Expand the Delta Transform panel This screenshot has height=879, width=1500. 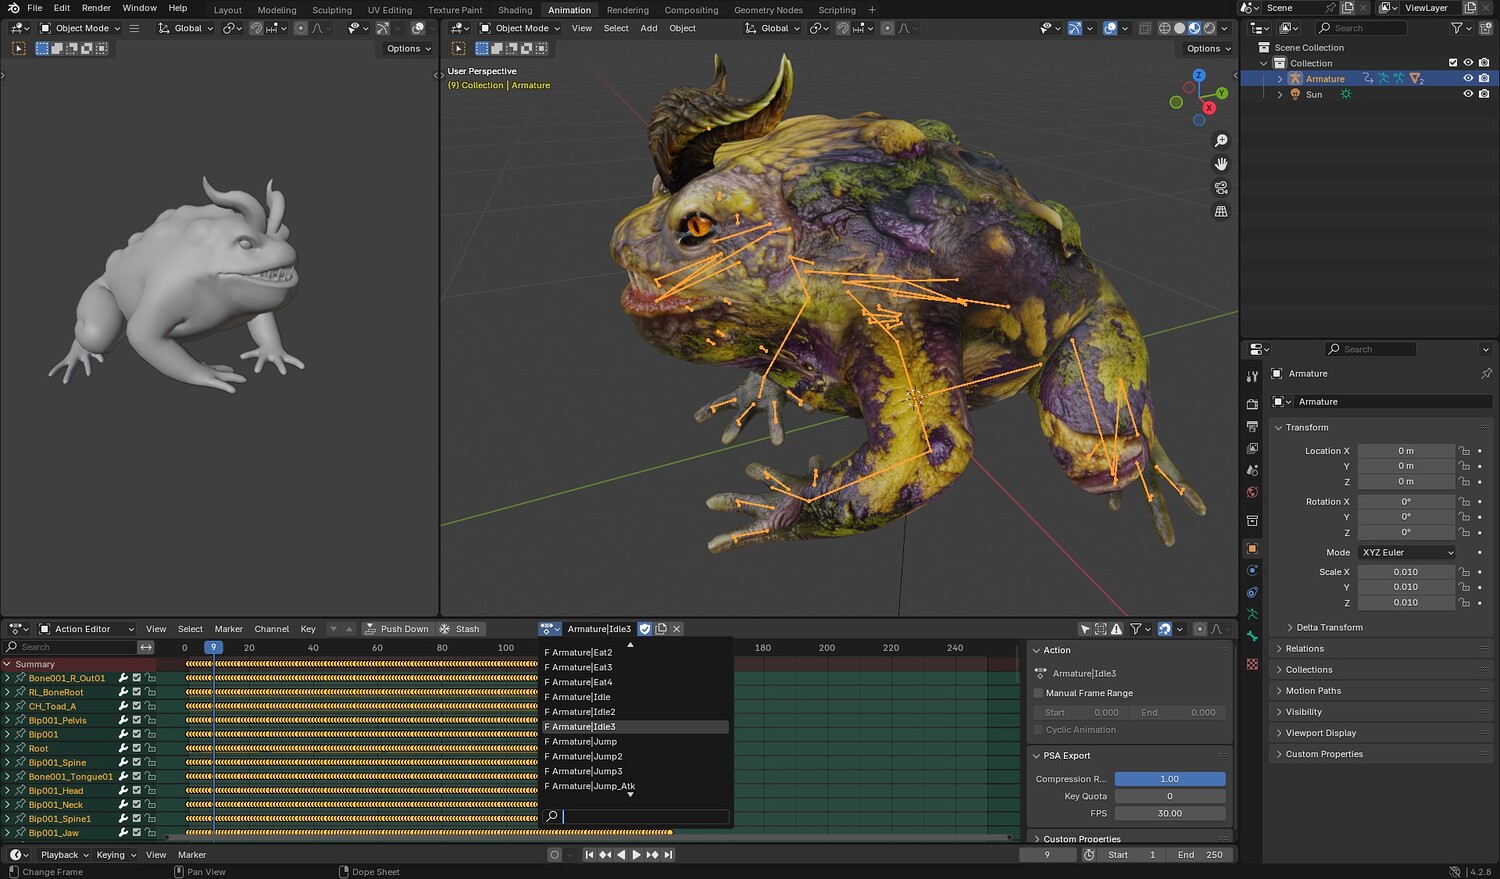pos(1329,628)
